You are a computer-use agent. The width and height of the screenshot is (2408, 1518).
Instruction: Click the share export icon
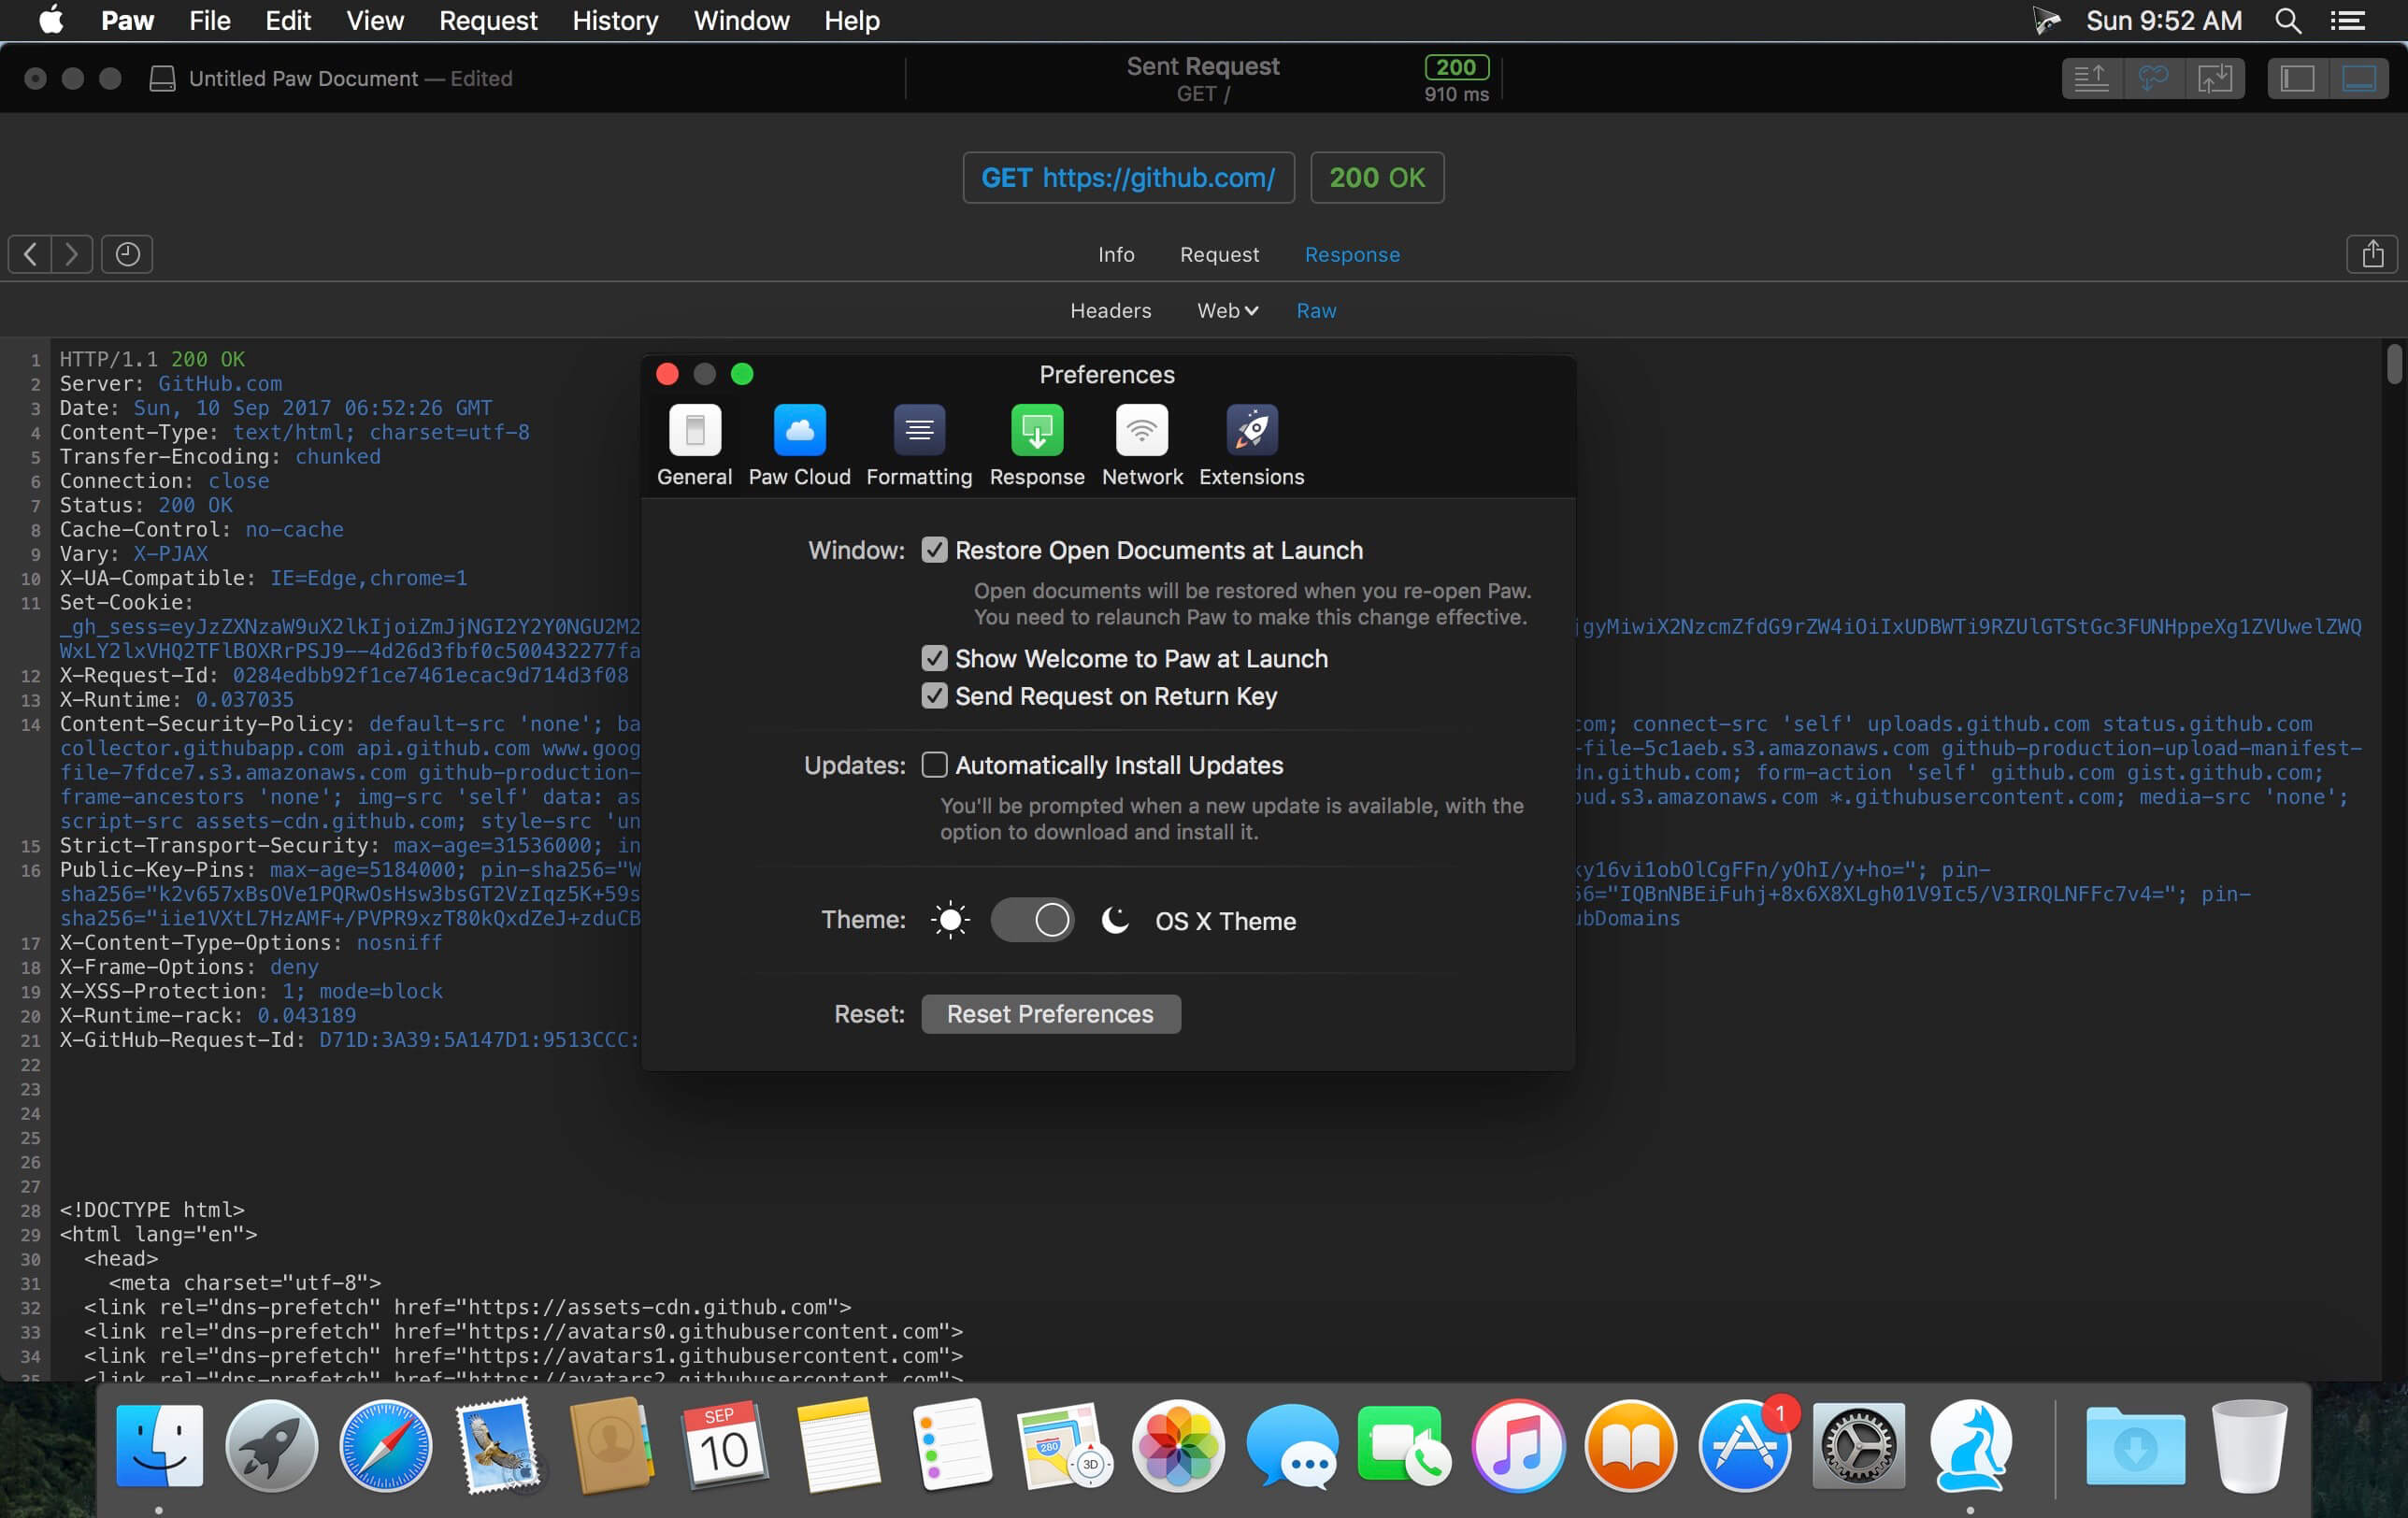pos(2372,254)
